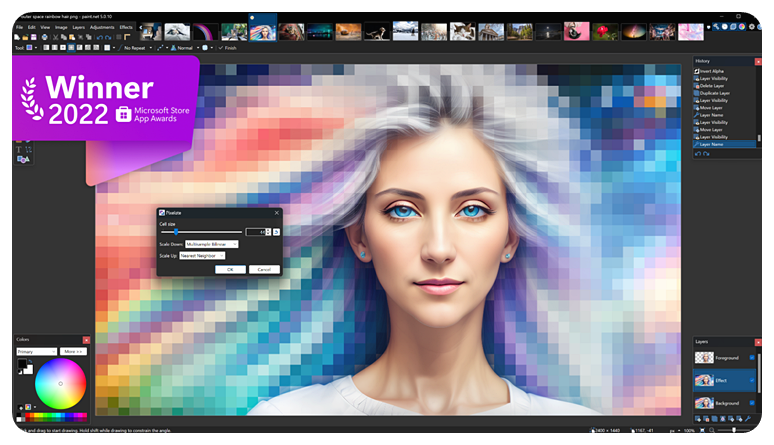Click the New file icon in toolbar

click(x=17, y=37)
